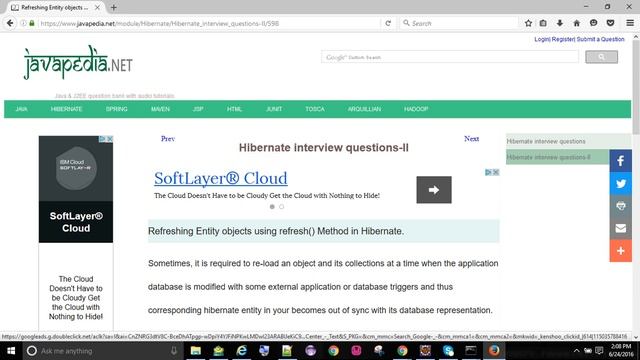
Task: Reload the page with the refresh icon
Action: point(388,23)
